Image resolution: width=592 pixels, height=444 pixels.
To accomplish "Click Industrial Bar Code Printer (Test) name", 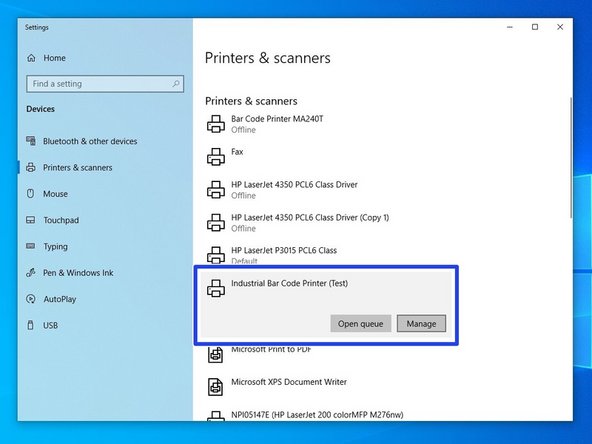I will (x=289, y=283).
